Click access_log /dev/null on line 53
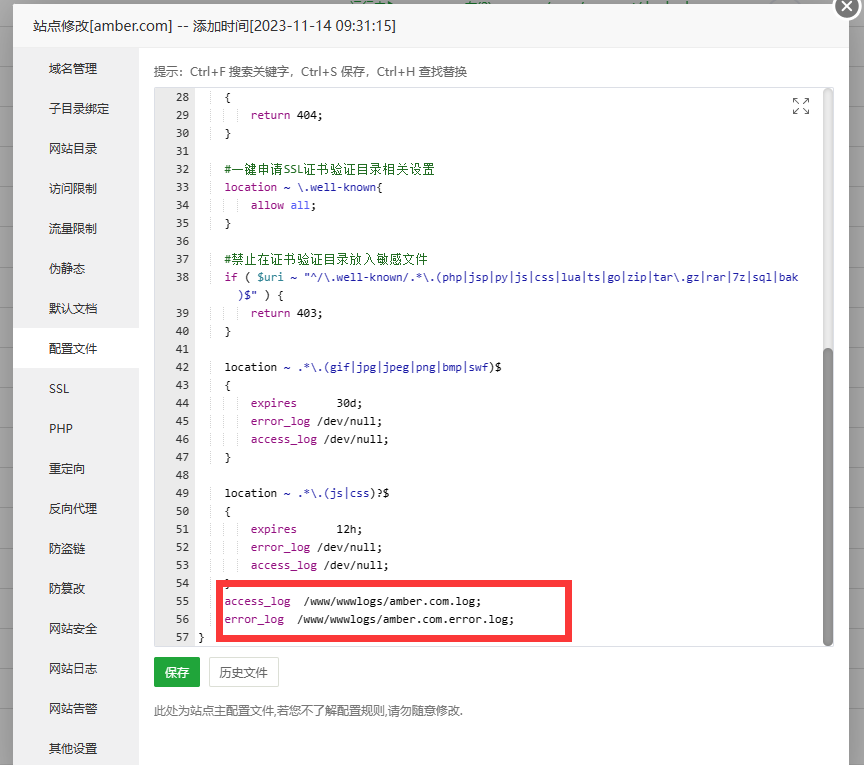Screen dimensions: 864x765 320,565
